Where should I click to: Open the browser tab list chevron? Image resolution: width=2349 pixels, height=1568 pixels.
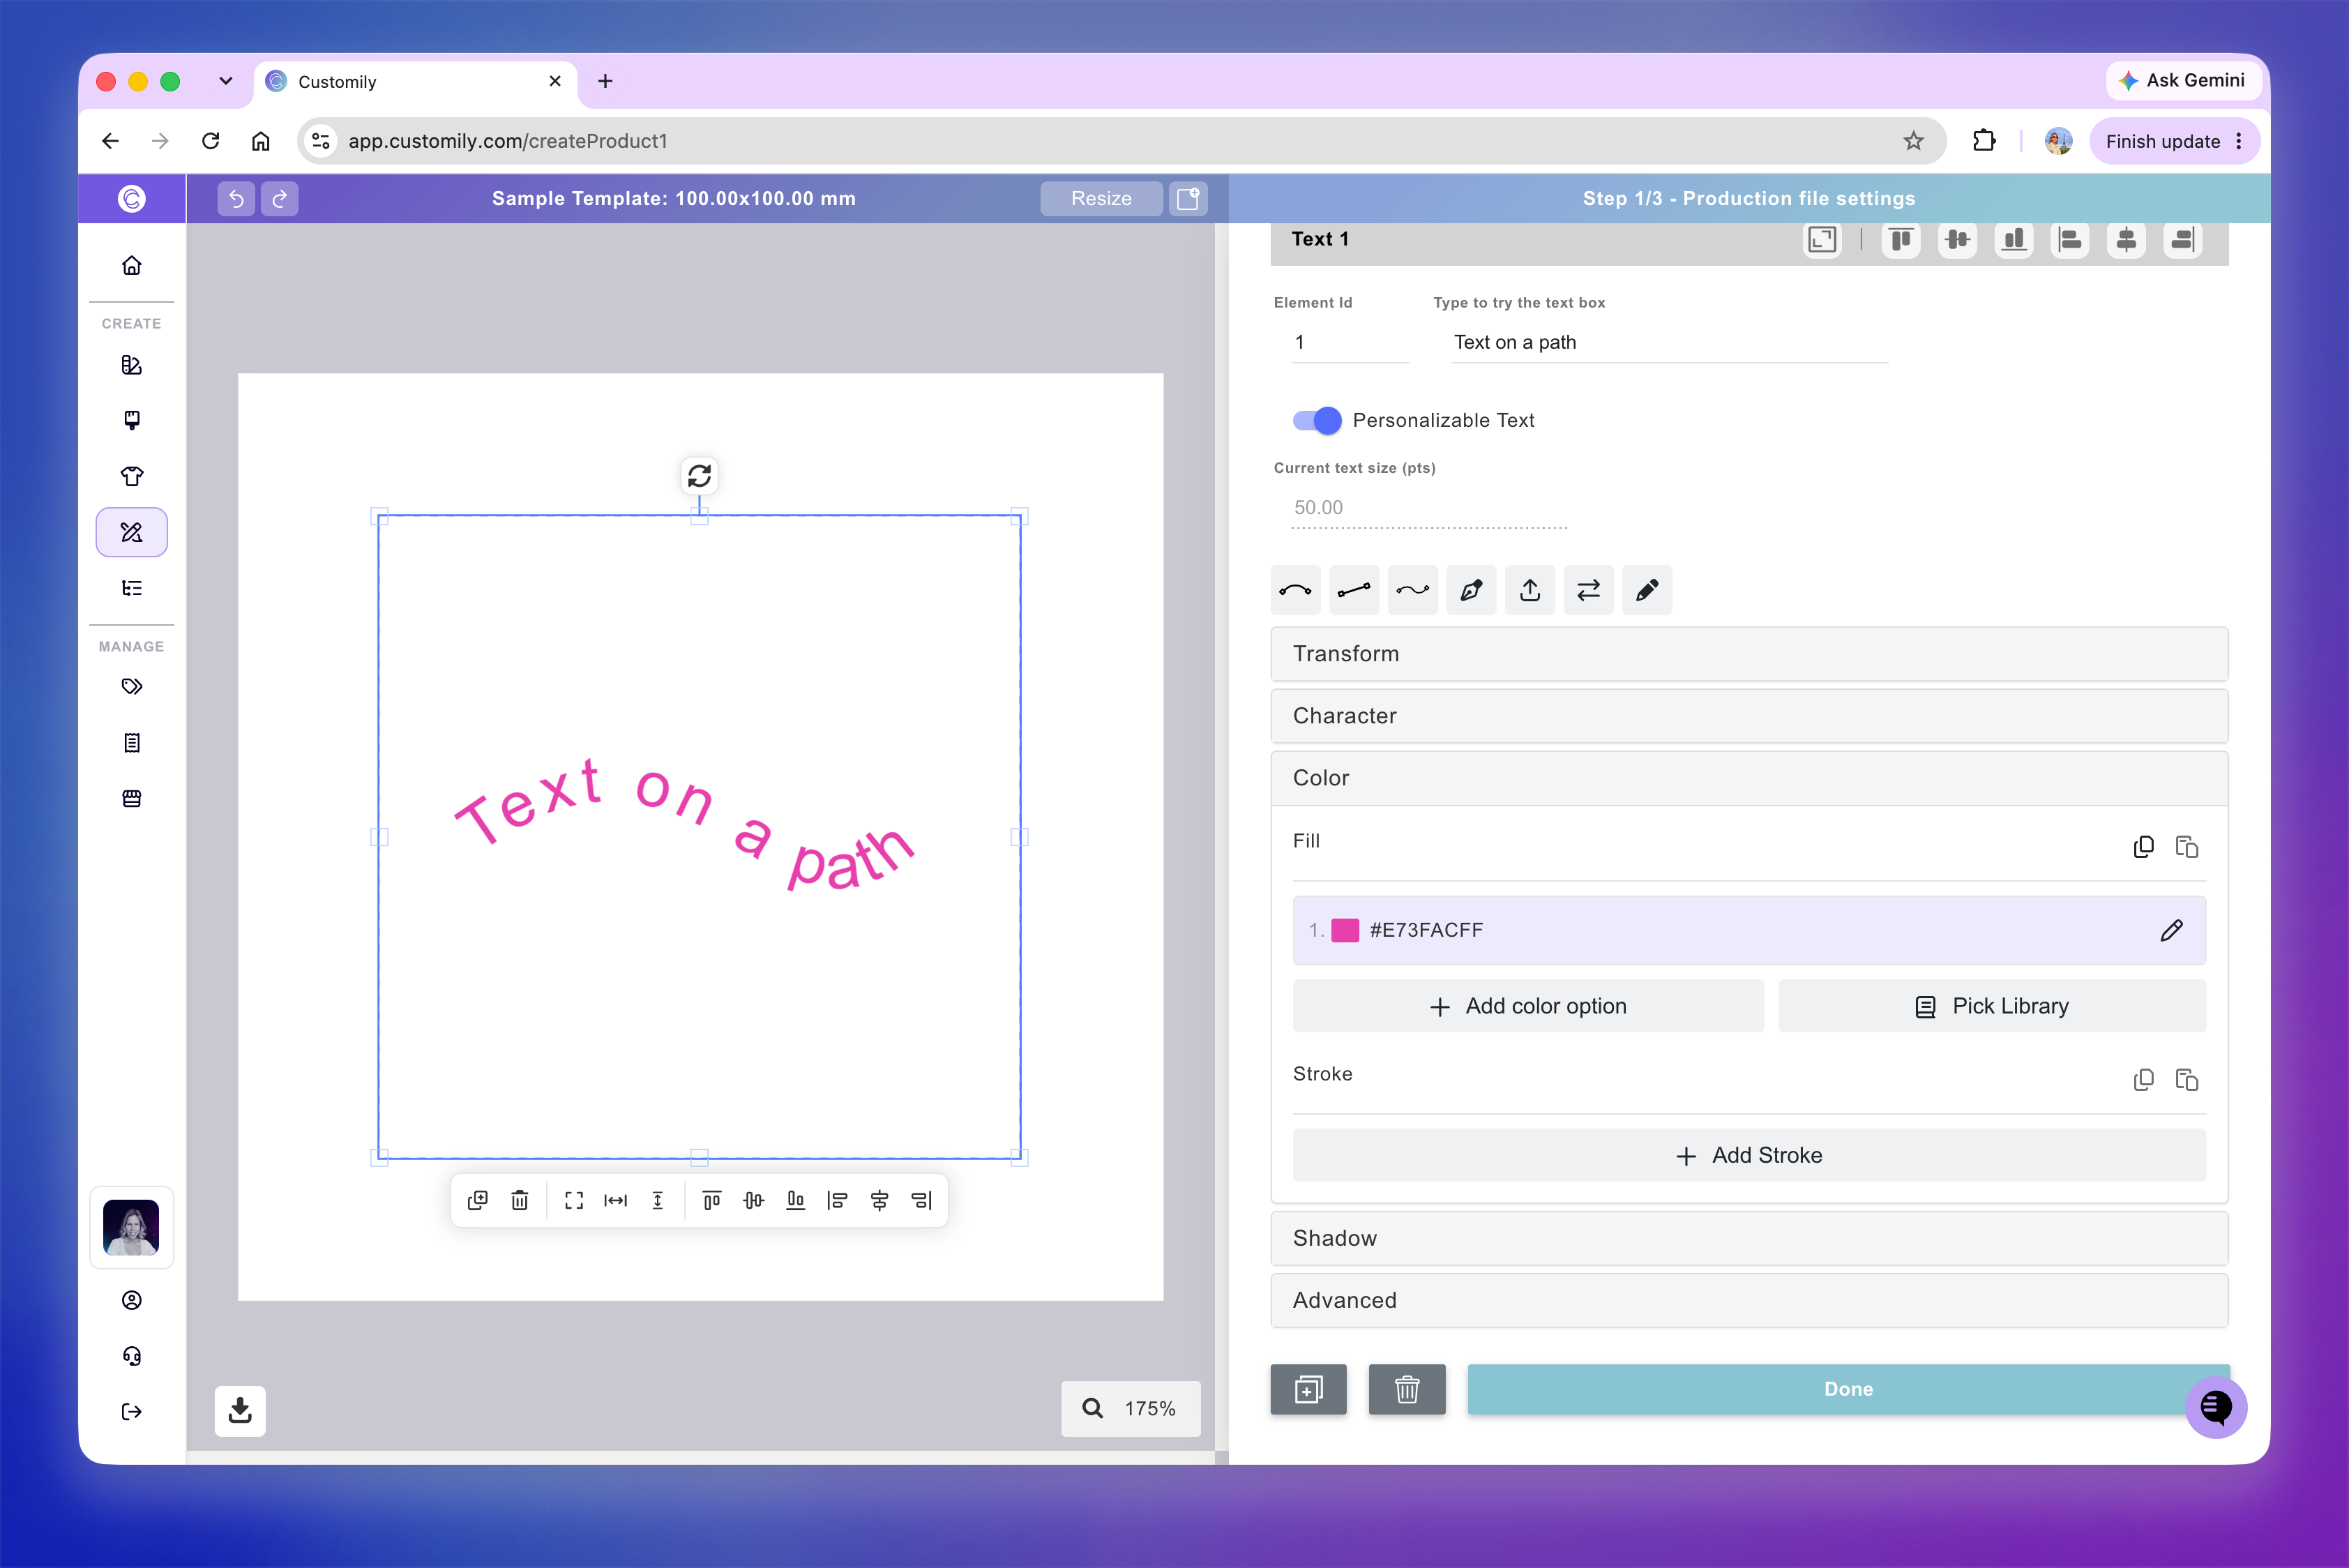226,81
